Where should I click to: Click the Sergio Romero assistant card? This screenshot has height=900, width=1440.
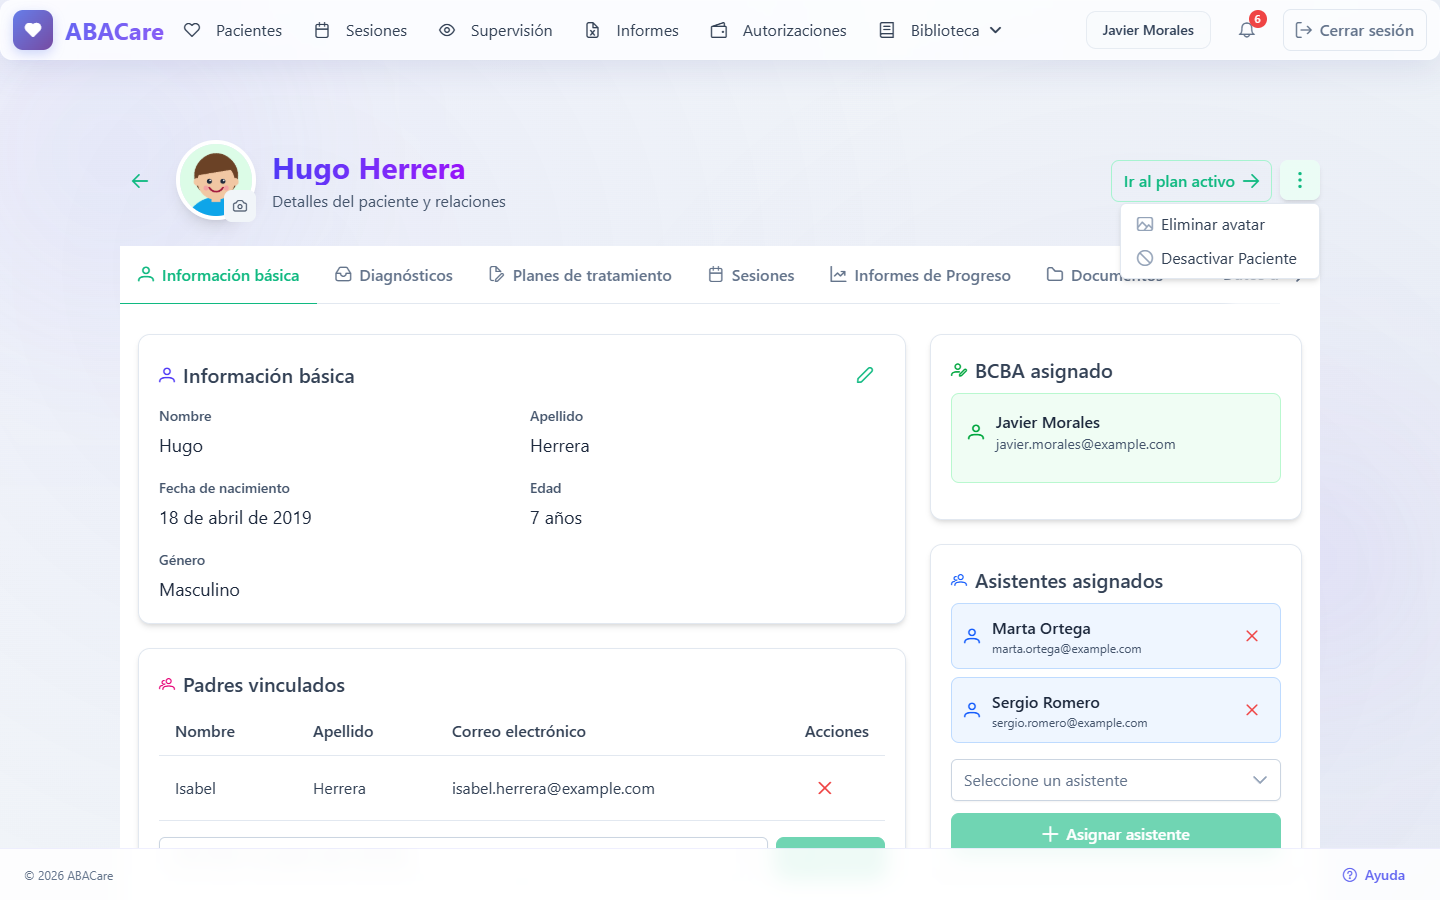[x=1116, y=710]
